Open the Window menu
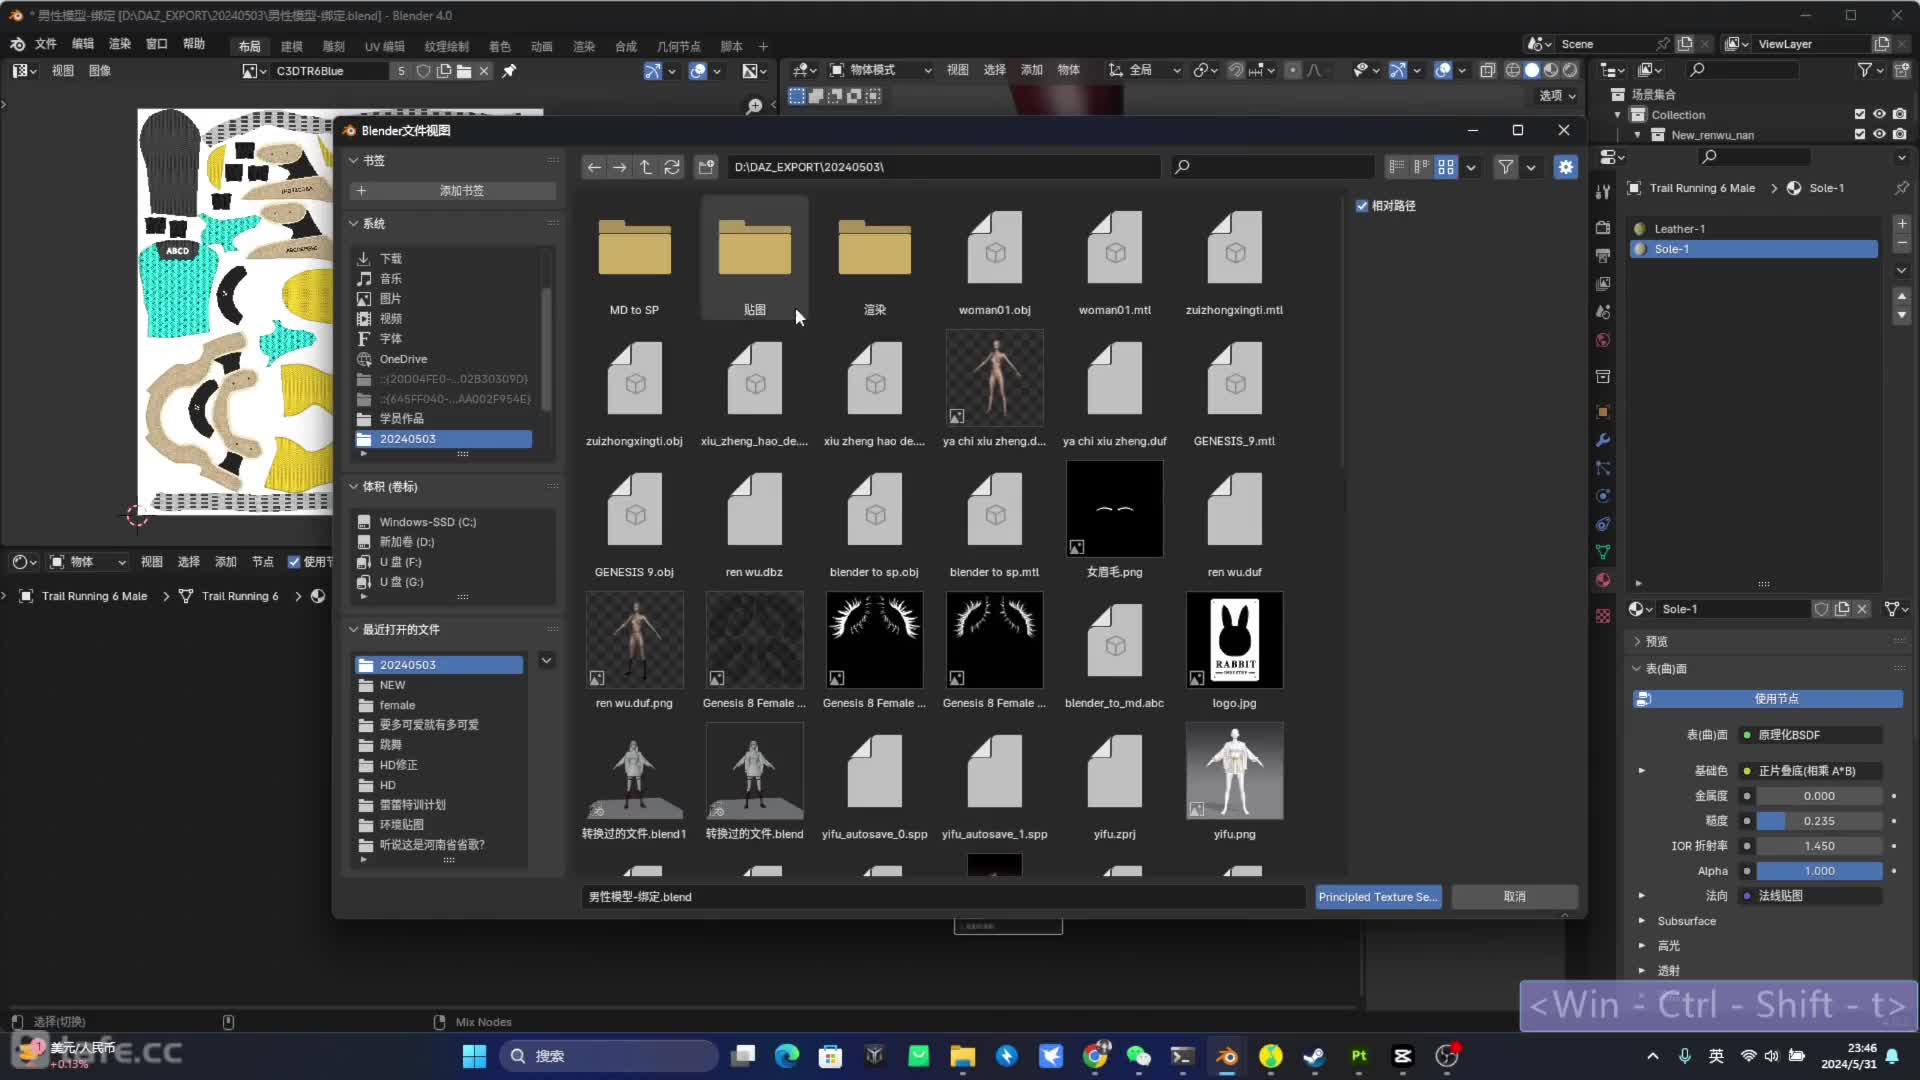Screen dimensions: 1920x1080 point(157,44)
